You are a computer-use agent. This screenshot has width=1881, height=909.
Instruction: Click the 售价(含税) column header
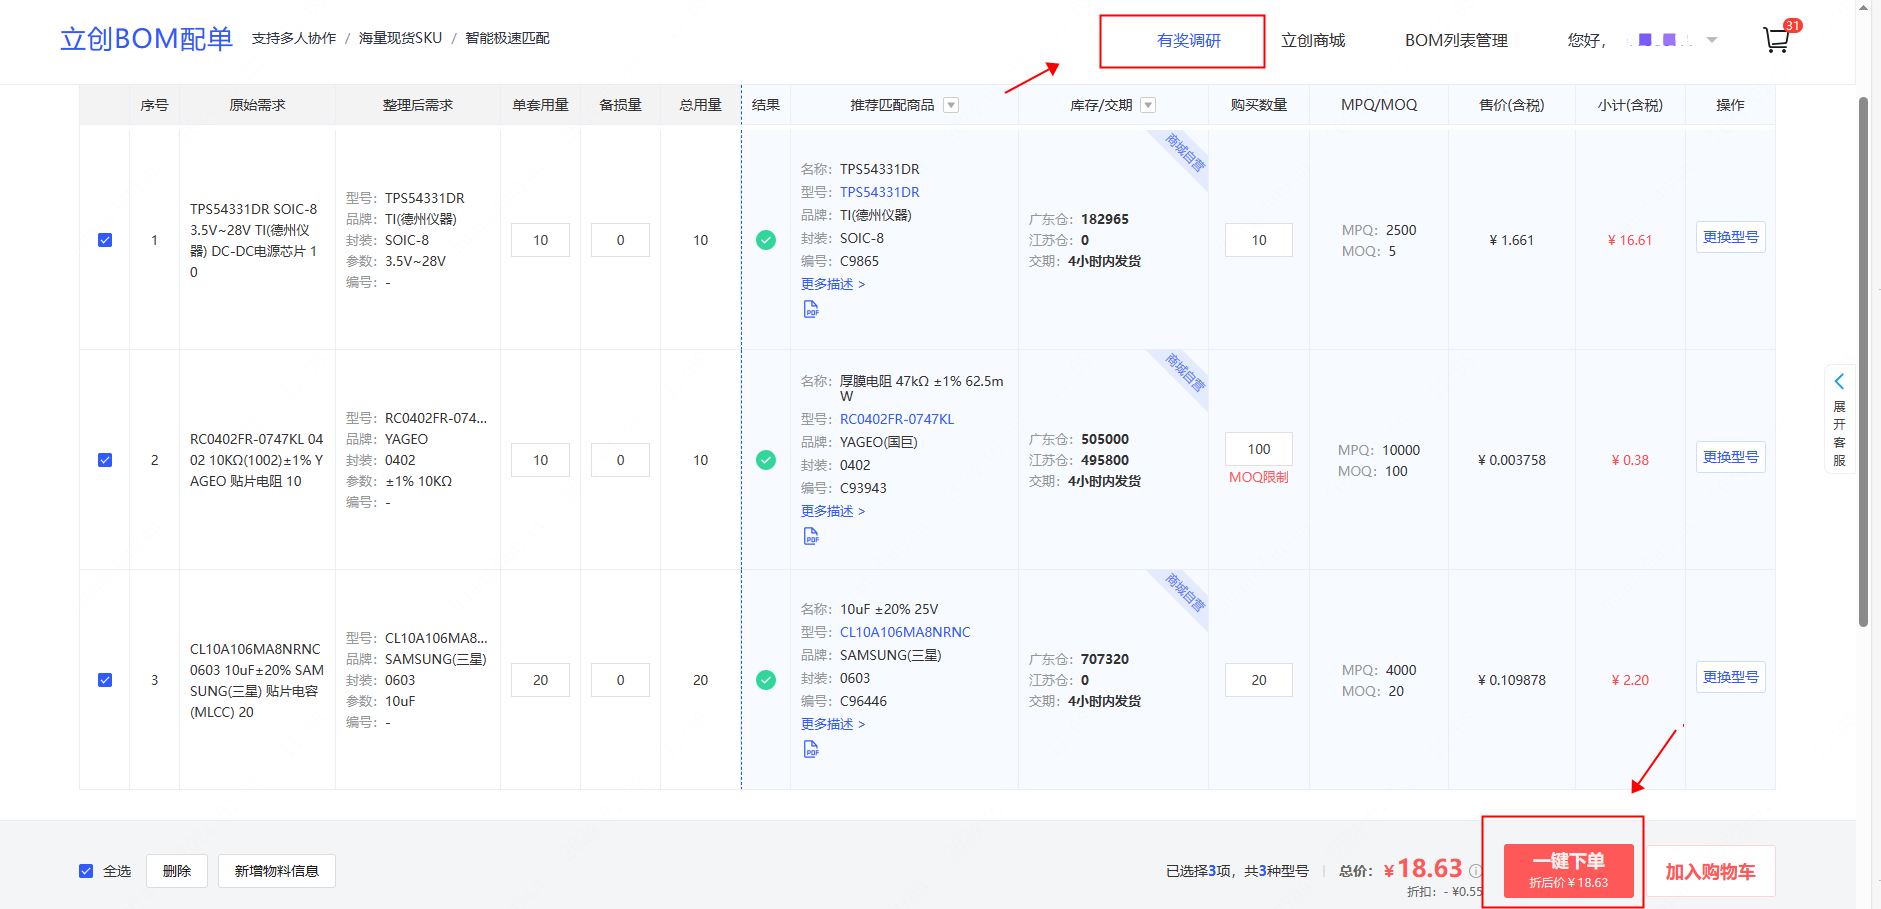(1512, 105)
